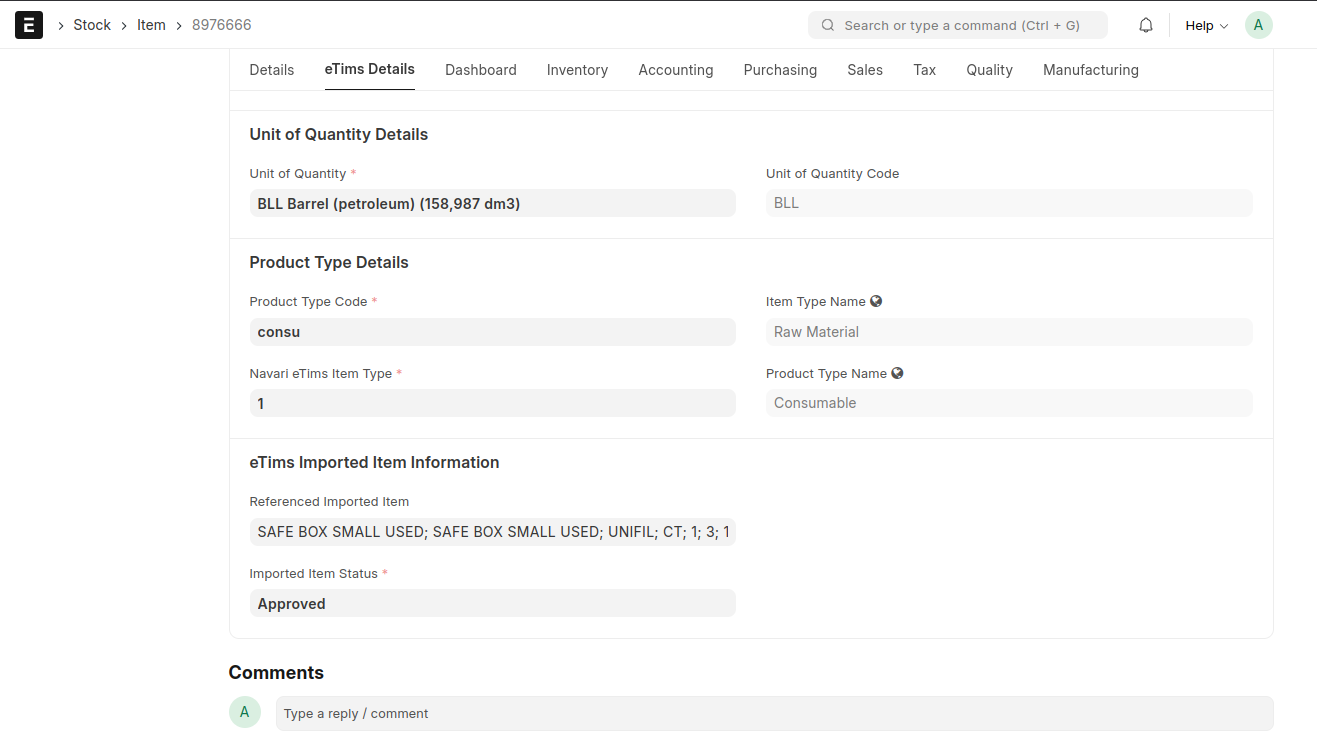Open the Imported Item Status field
The width and height of the screenshot is (1317, 731).
tap(493, 603)
